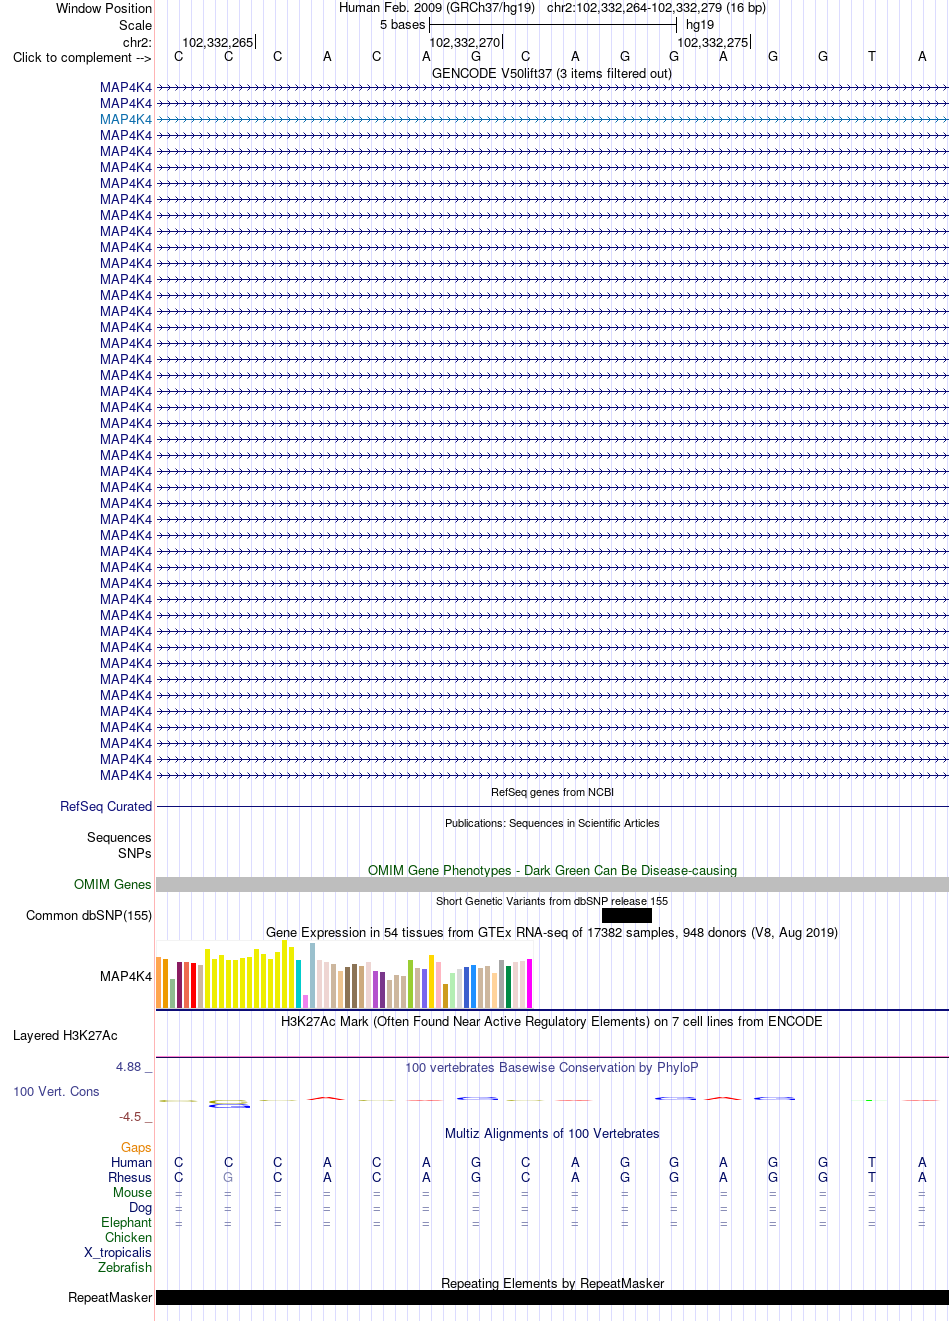Open 'Short Genetic Variants from dbSNP release 155' title
The width and height of the screenshot is (950, 1321).
point(552,901)
